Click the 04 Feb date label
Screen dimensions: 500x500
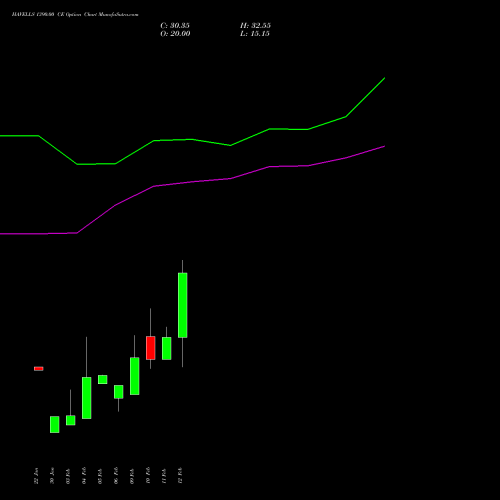84,476
